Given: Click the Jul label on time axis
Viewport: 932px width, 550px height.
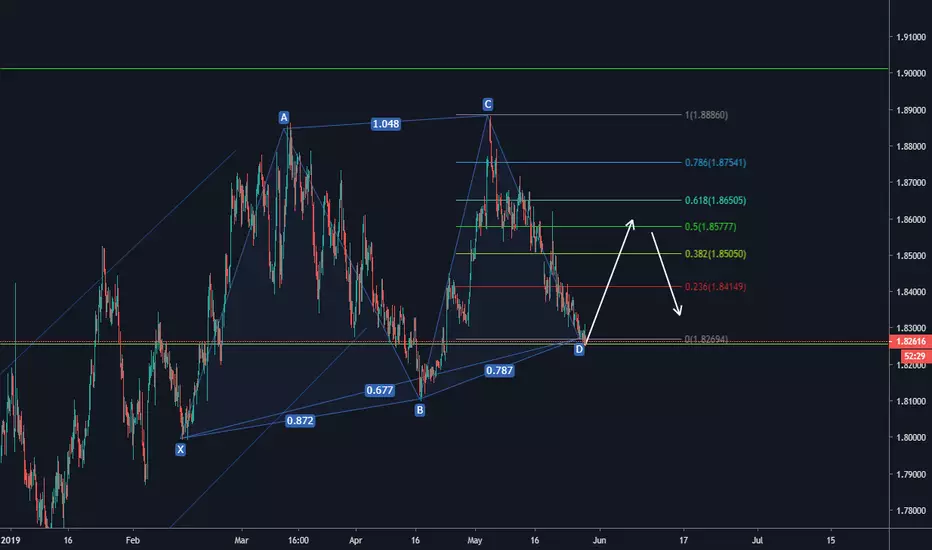Looking at the screenshot, I should point(757,540).
